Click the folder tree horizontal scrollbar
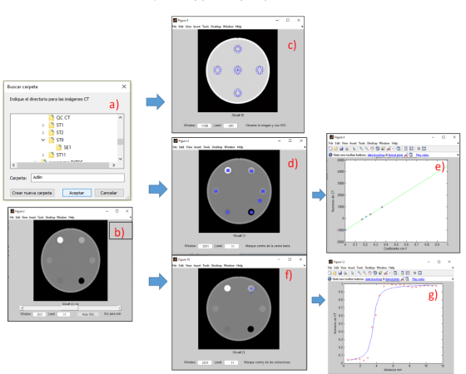 tap(63, 165)
